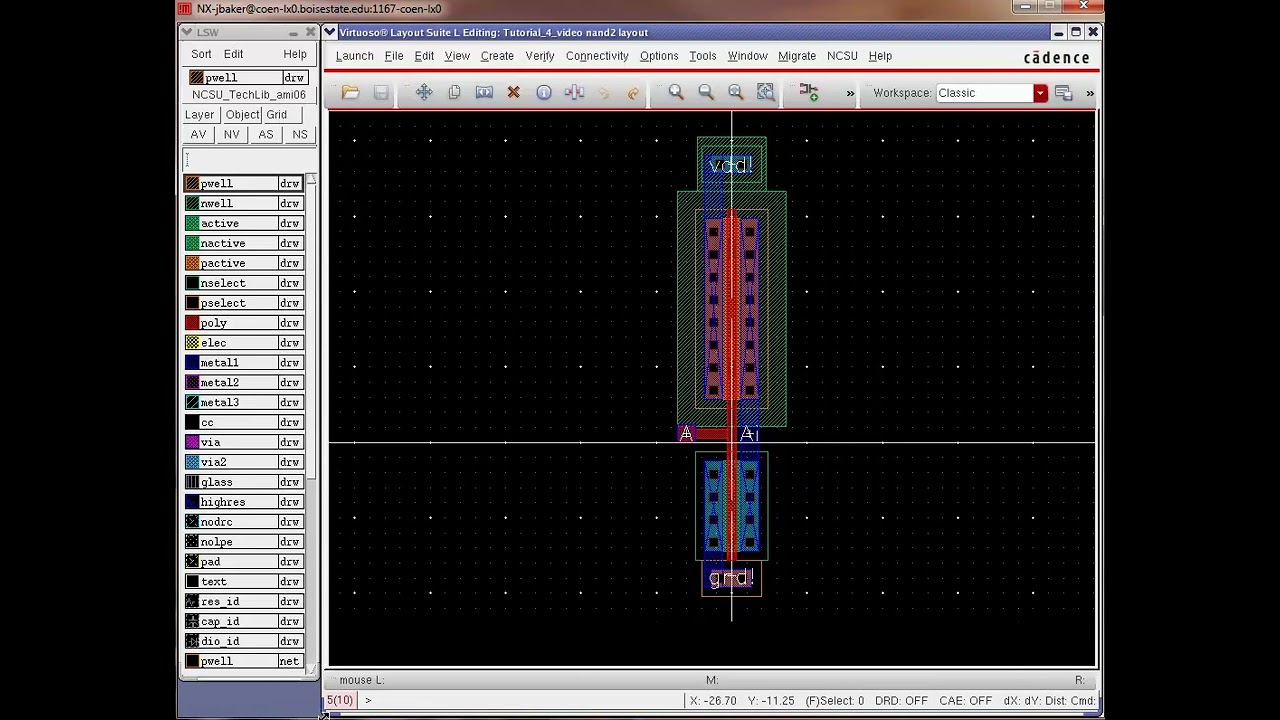The height and width of the screenshot is (720, 1280).
Task: Click the gnd! label in layout
Action: [731, 579]
